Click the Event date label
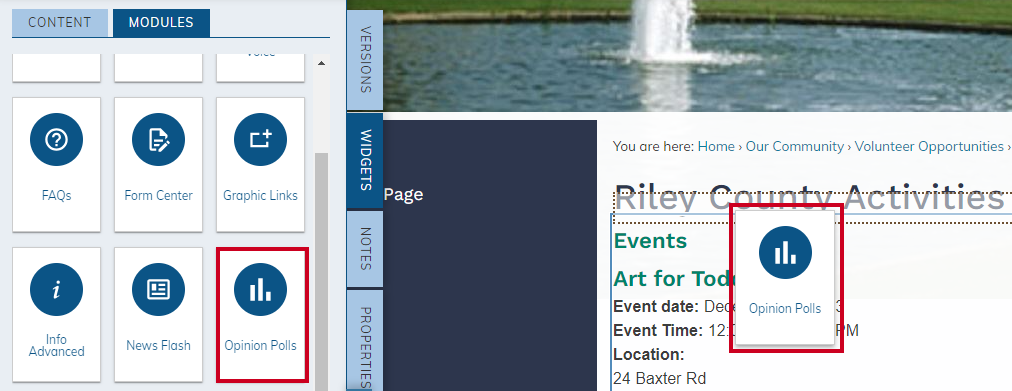This screenshot has width=1012, height=391. tap(656, 306)
